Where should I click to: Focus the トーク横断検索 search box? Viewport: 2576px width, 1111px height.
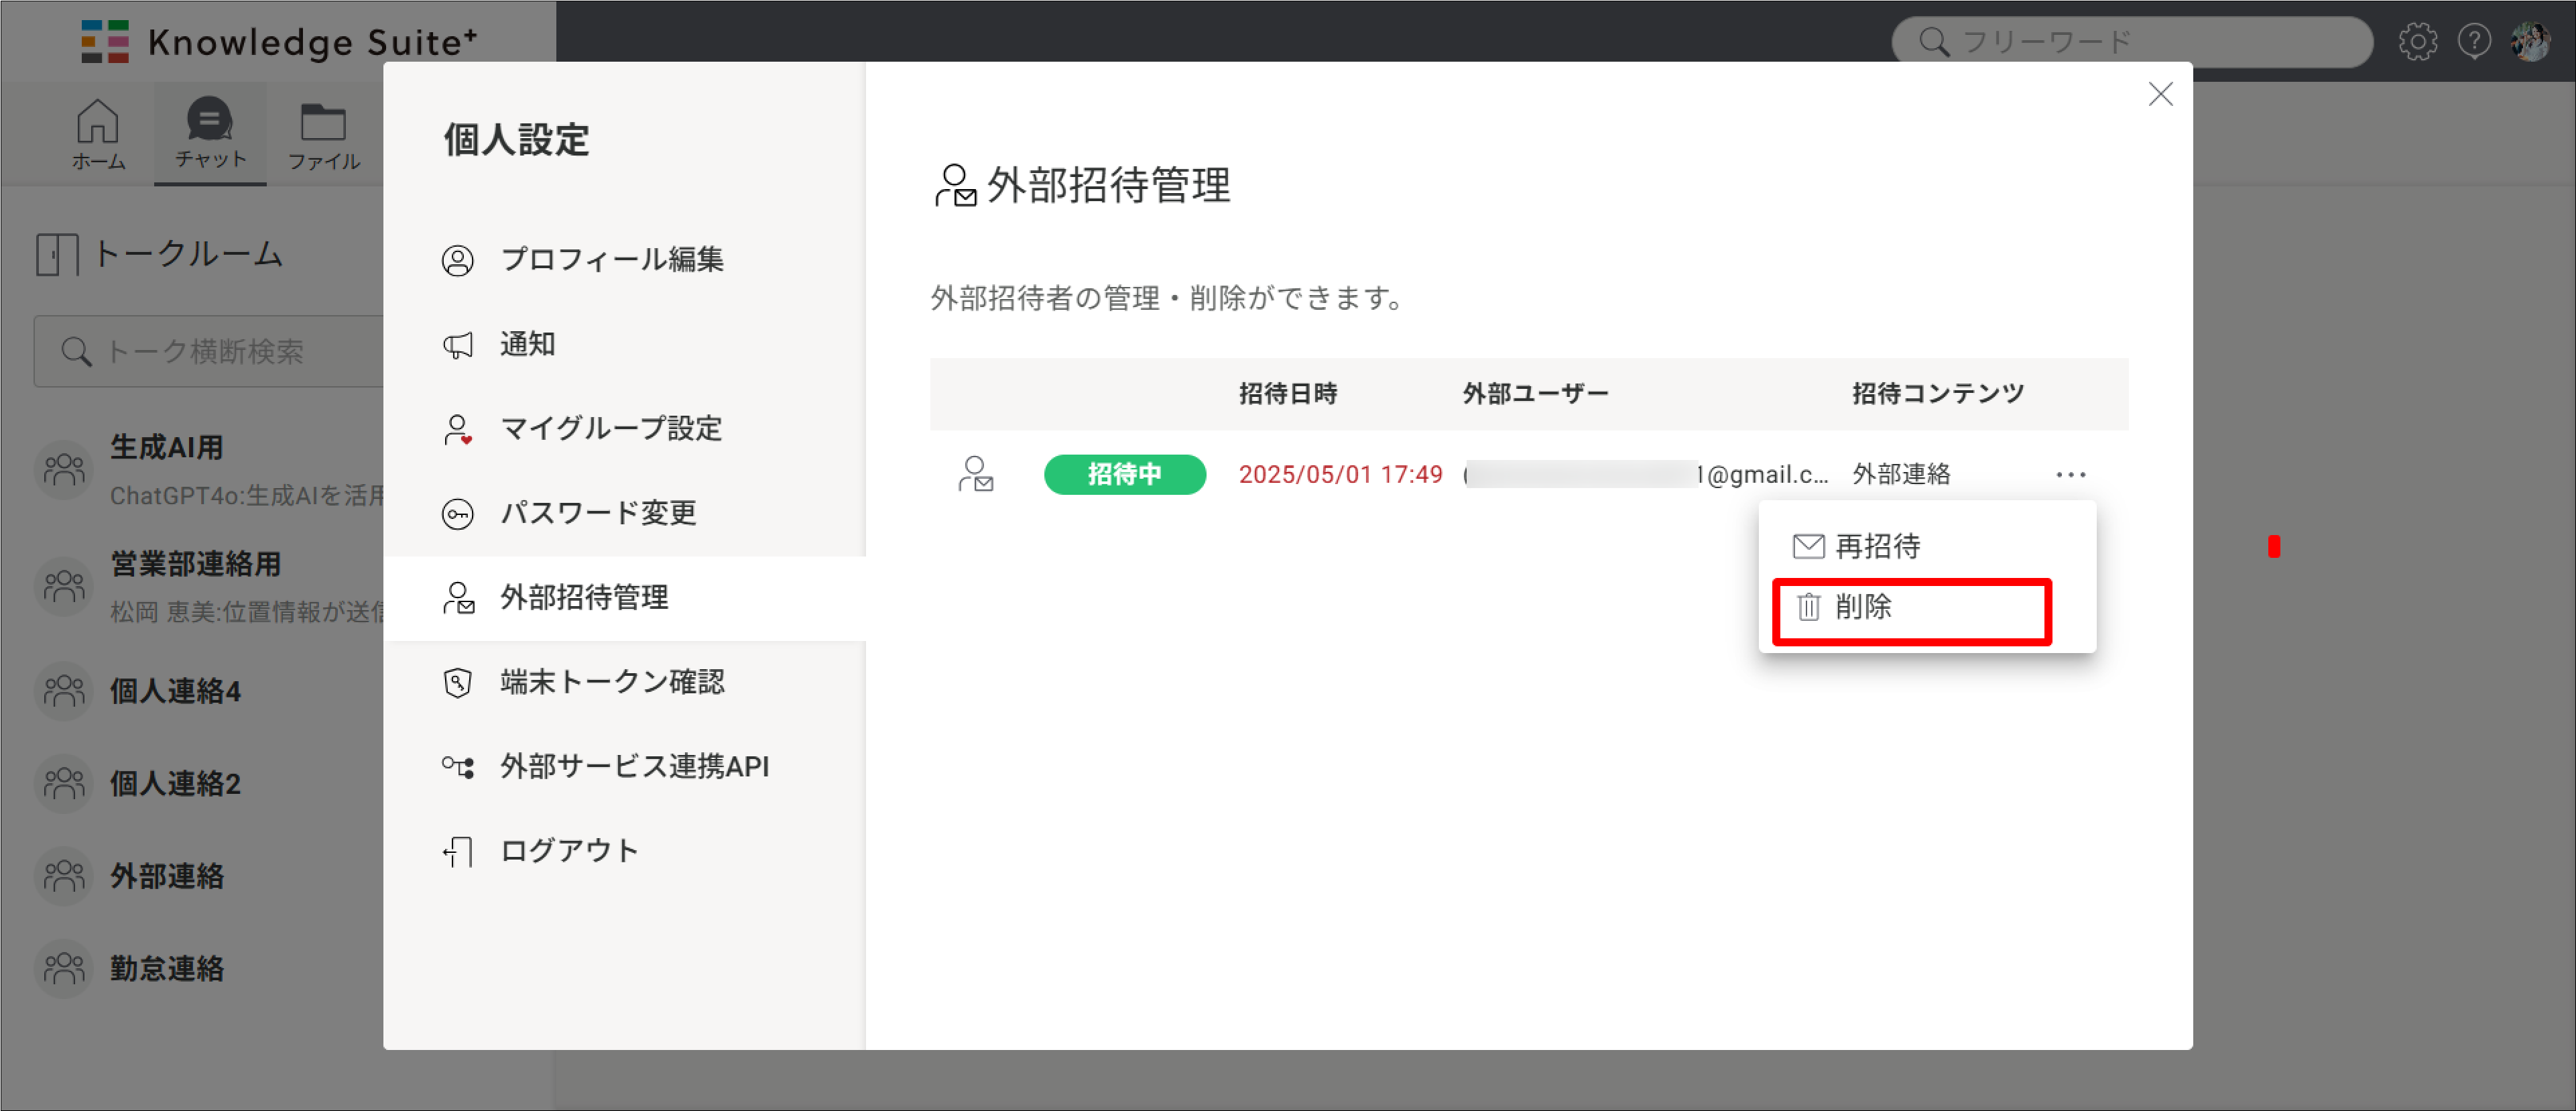(x=208, y=351)
